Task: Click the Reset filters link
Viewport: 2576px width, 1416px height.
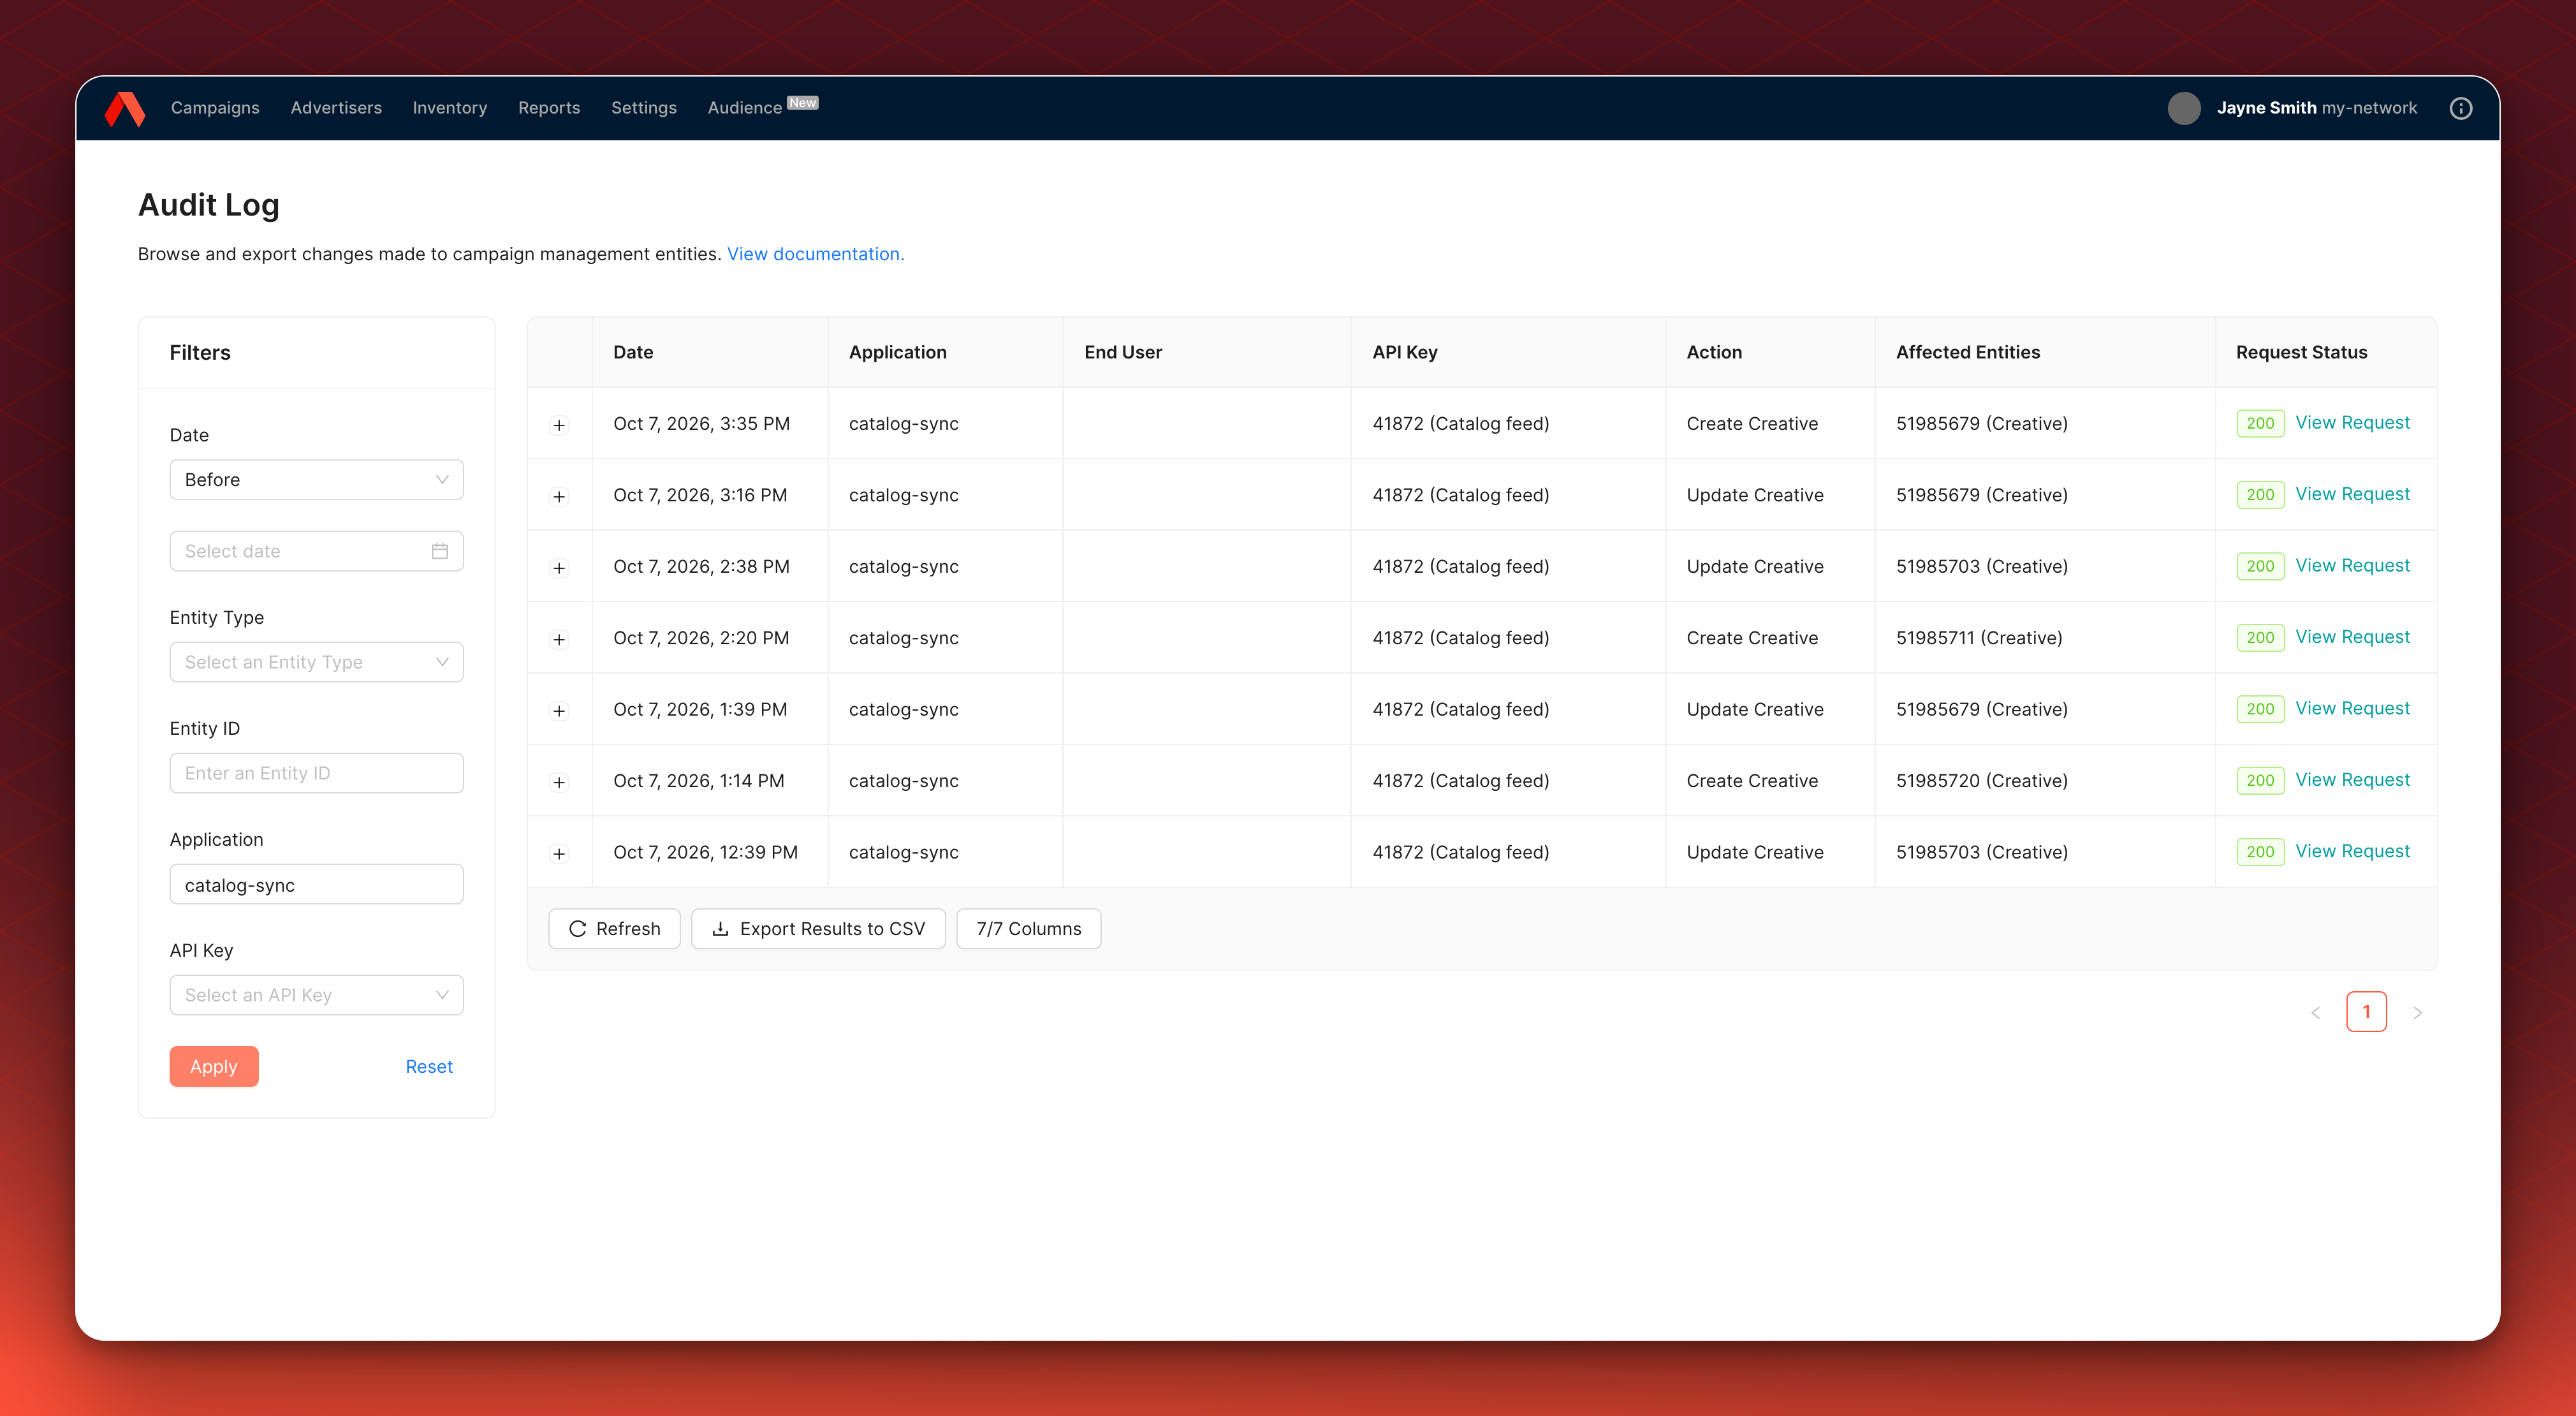Action: tap(429, 1066)
